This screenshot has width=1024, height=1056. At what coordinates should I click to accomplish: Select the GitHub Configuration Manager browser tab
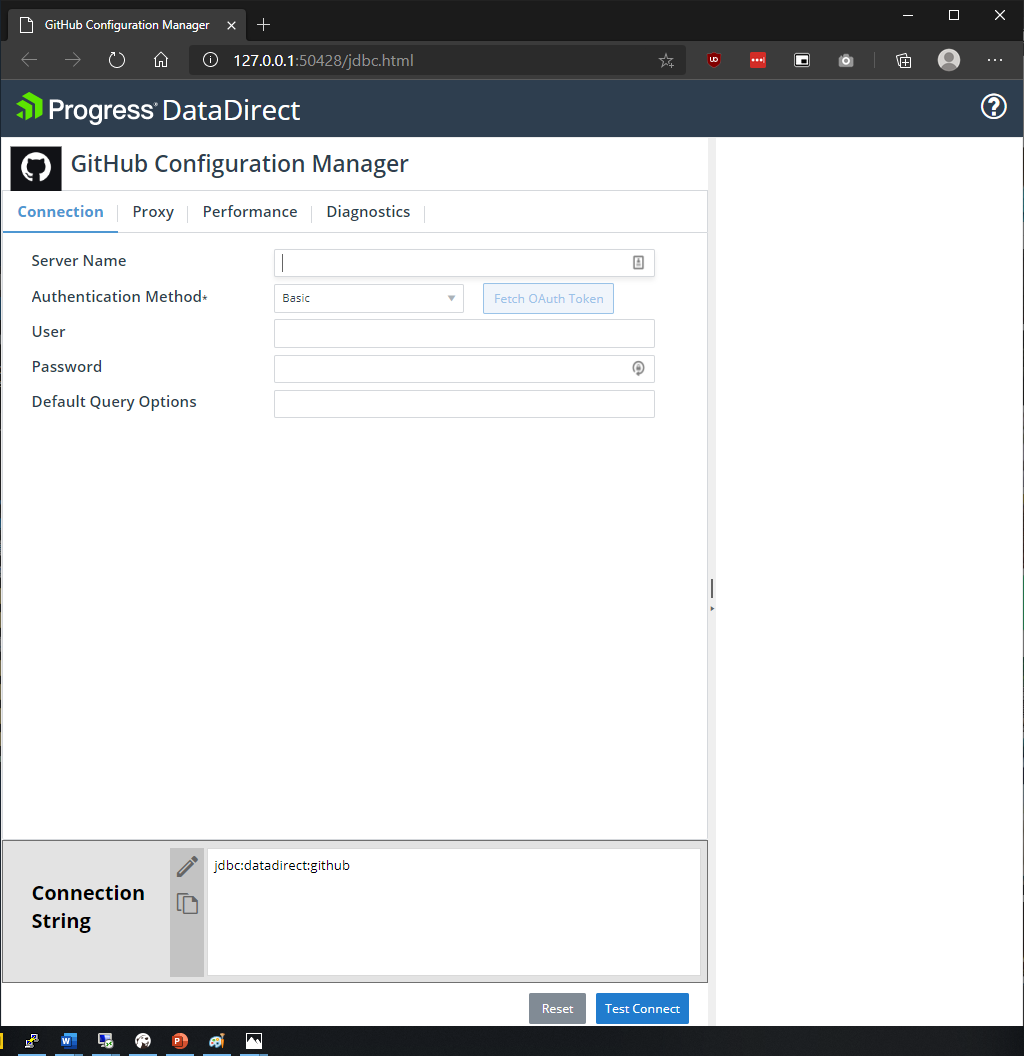tap(127, 25)
